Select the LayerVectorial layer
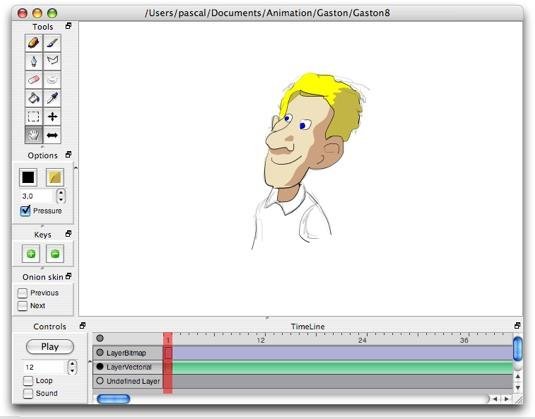This screenshot has height=419, width=535. [x=128, y=367]
